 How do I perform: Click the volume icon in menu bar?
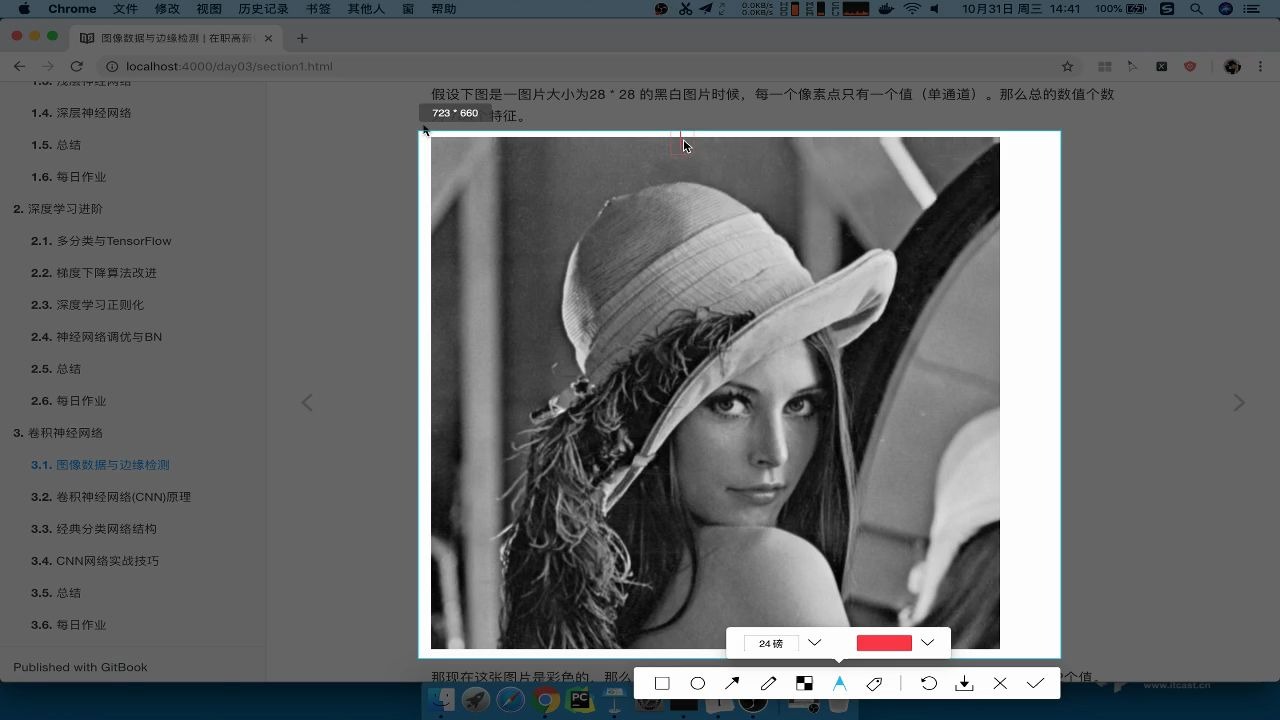(936, 9)
